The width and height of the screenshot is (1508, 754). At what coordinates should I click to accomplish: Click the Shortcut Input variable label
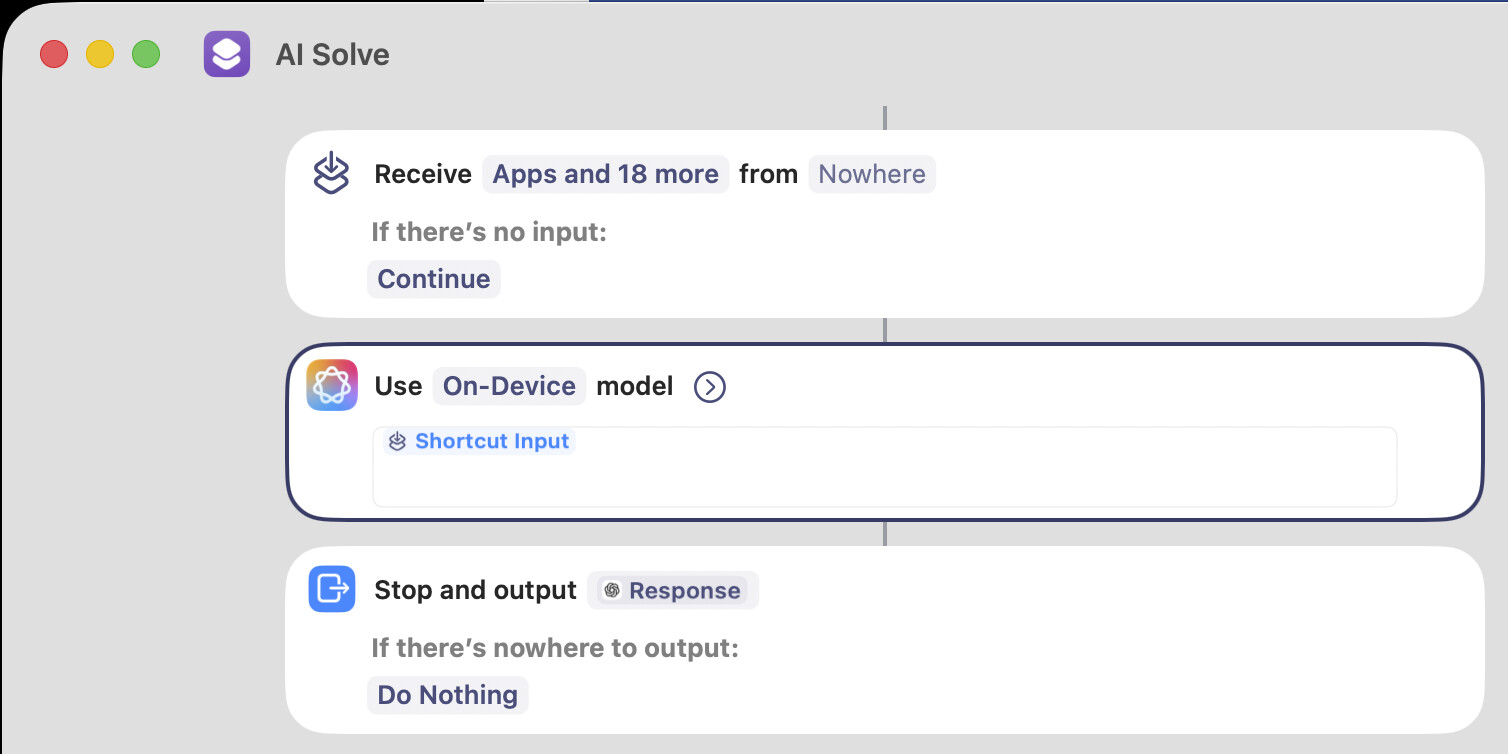tap(491, 441)
